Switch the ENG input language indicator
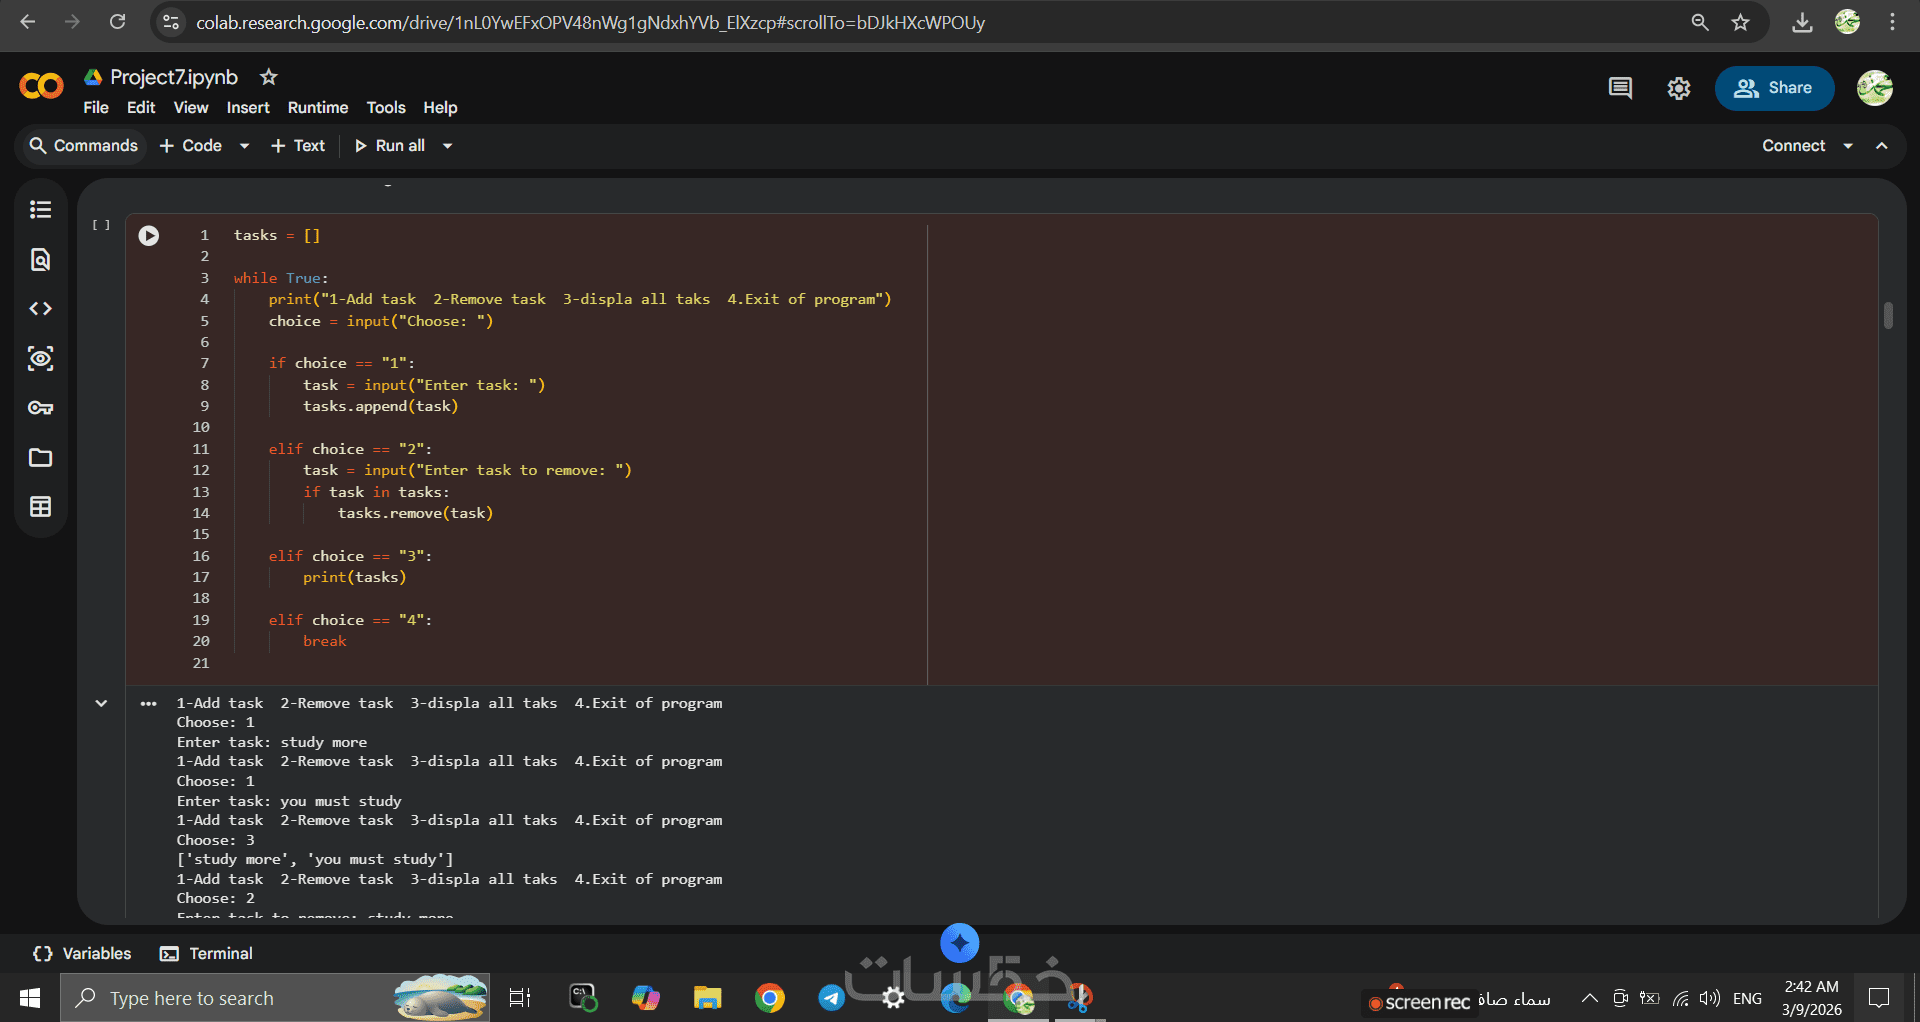This screenshot has height=1022, width=1920. [x=1748, y=998]
